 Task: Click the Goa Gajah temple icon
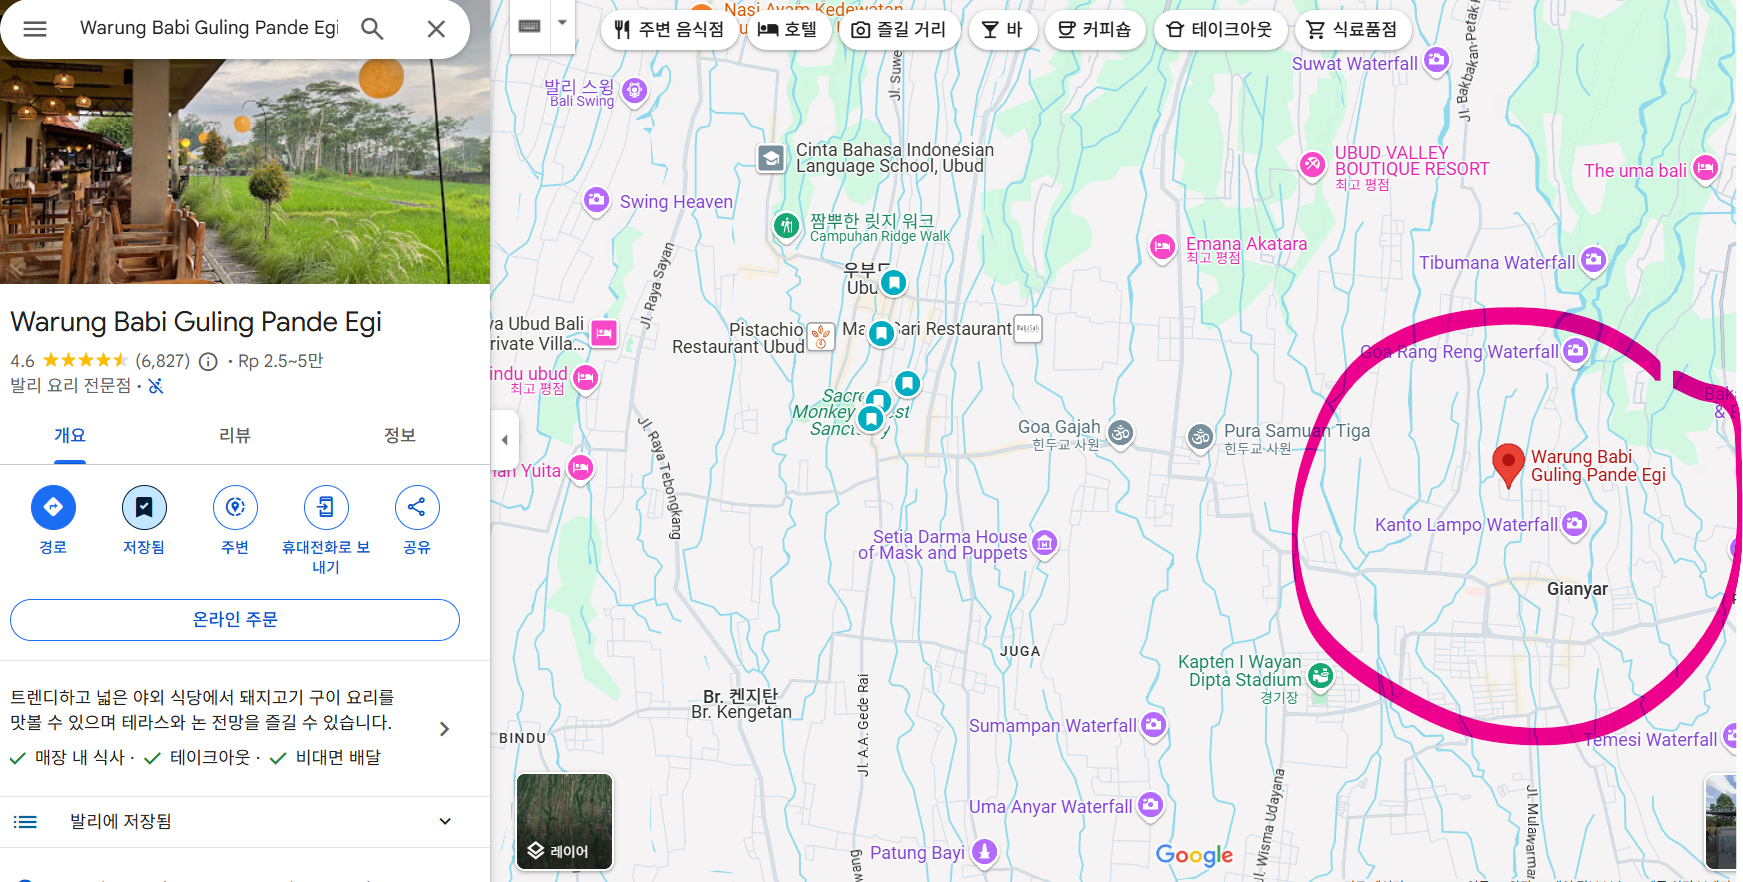1121,433
